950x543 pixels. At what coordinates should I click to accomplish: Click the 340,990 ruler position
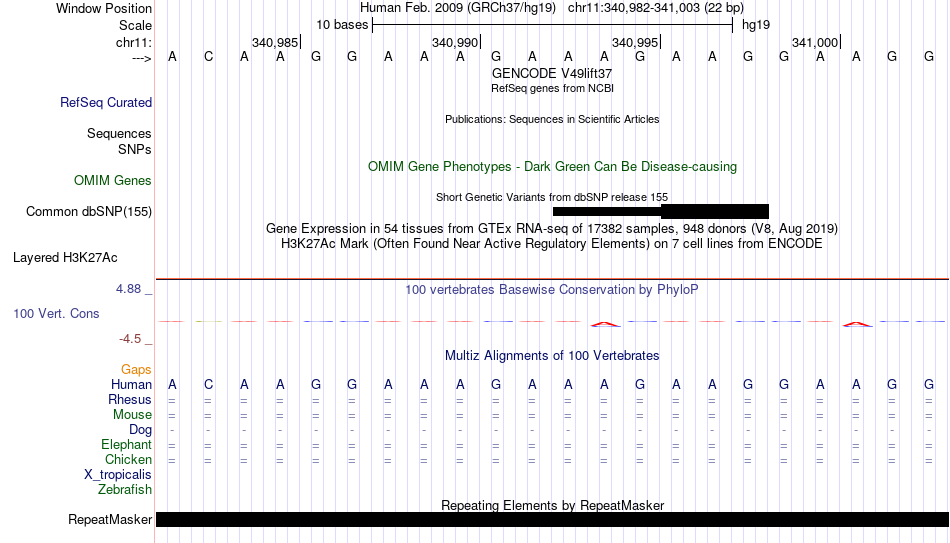point(455,42)
